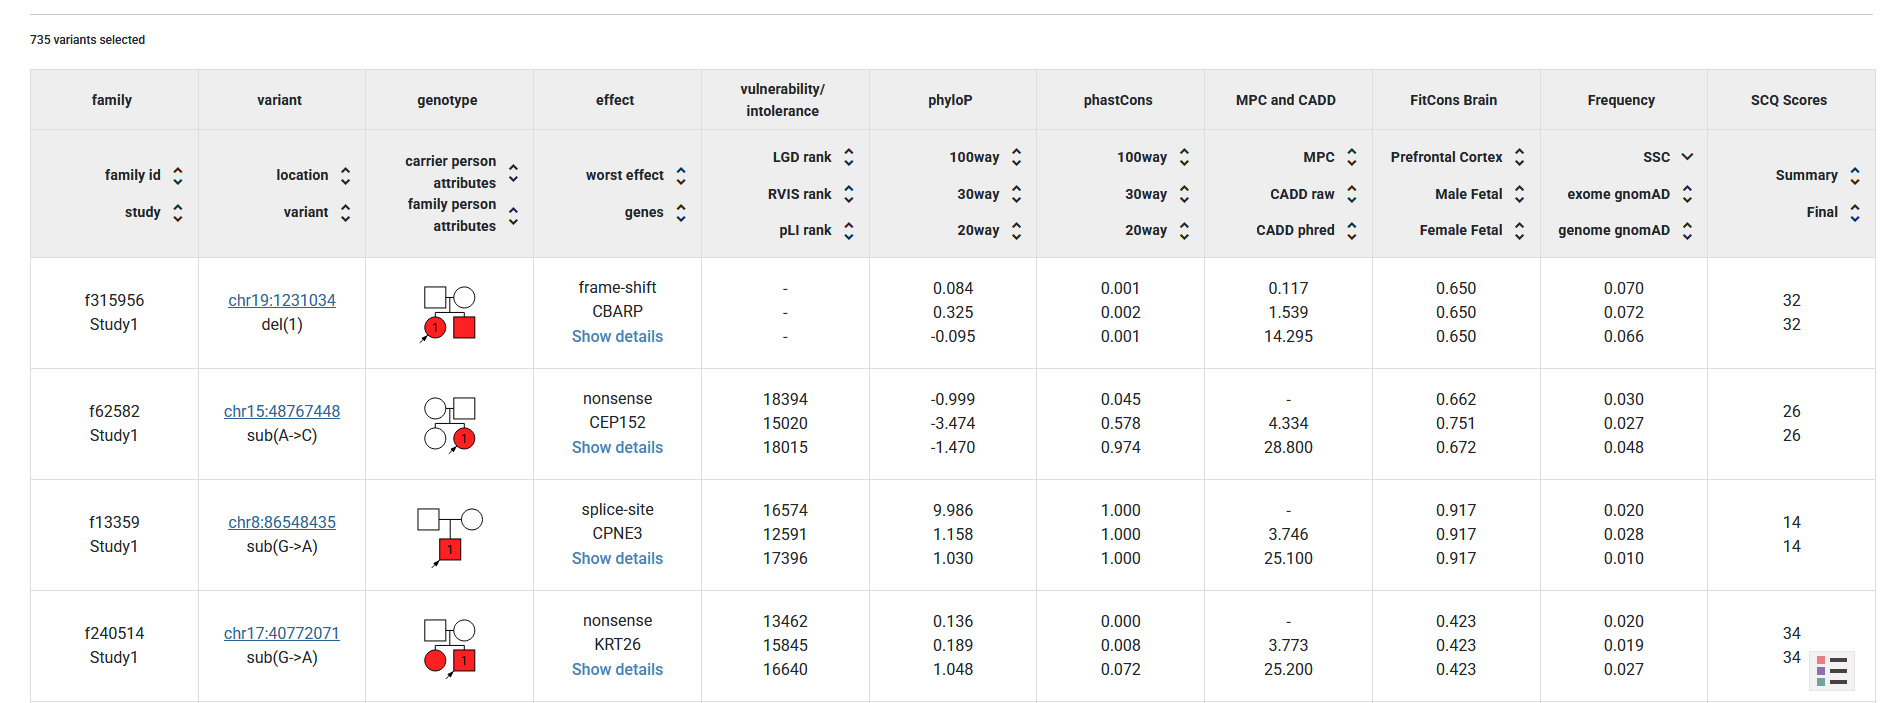Image resolution: width=1901 pixels, height=703 pixels.
Task: Select family id f62582
Action: tap(114, 411)
